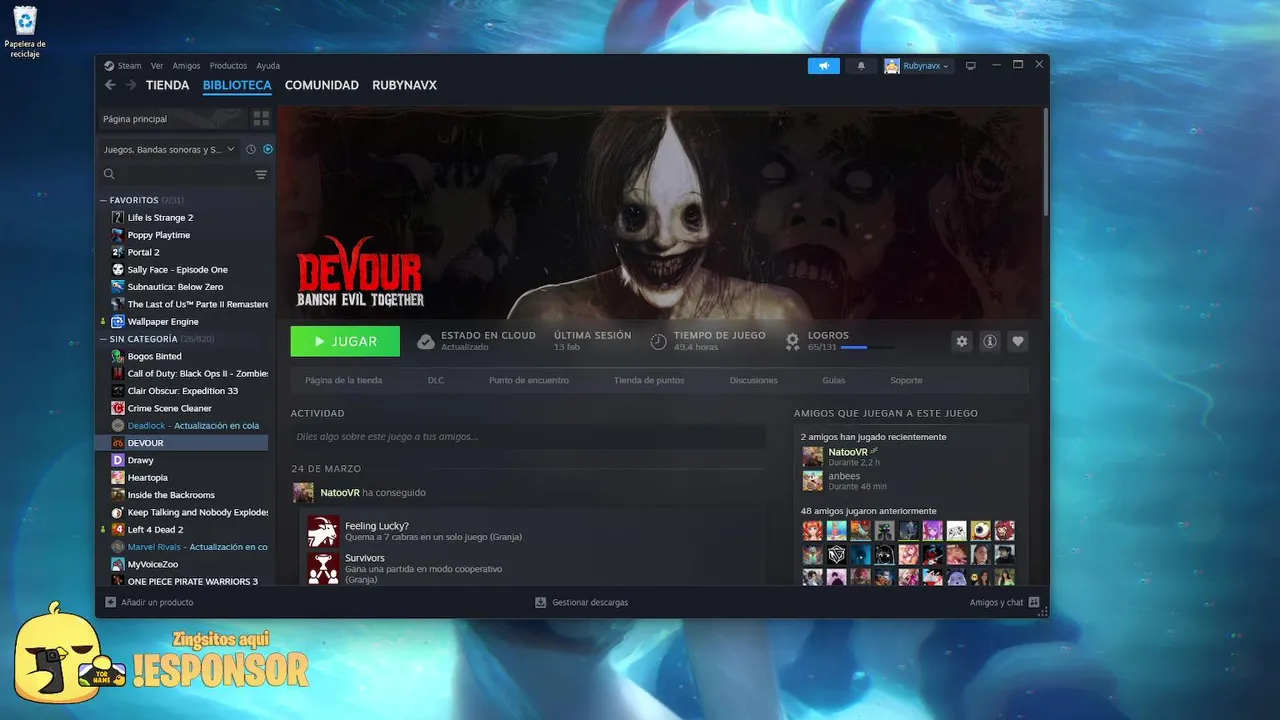Open DEVOUR game info icon
This screenshot has width=1280, height=720.
coord(990,341)
